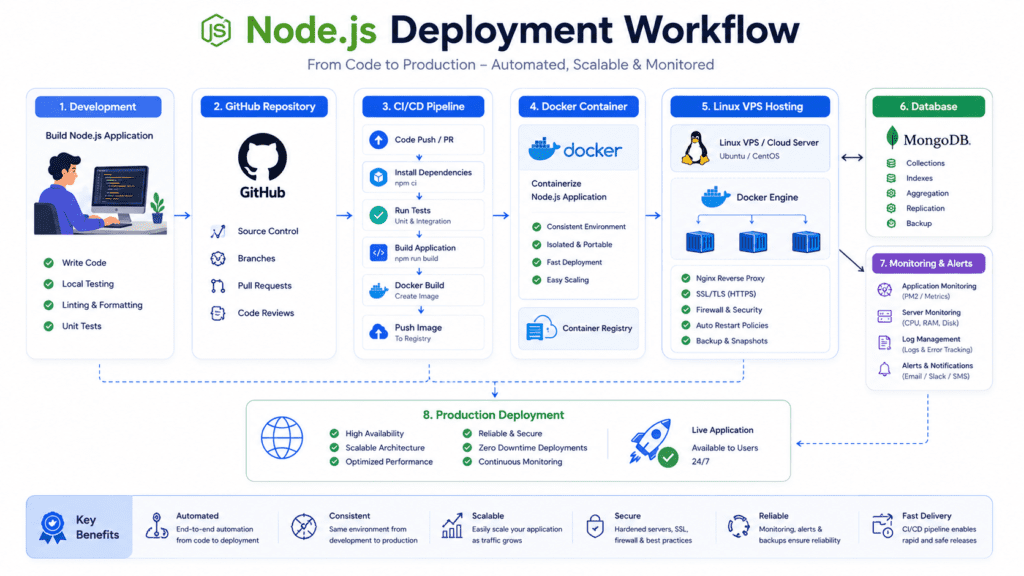1024x576 pixels.
Task: Select the purple 7. Monitoring & Alerts header
Action: coord(928,263)
